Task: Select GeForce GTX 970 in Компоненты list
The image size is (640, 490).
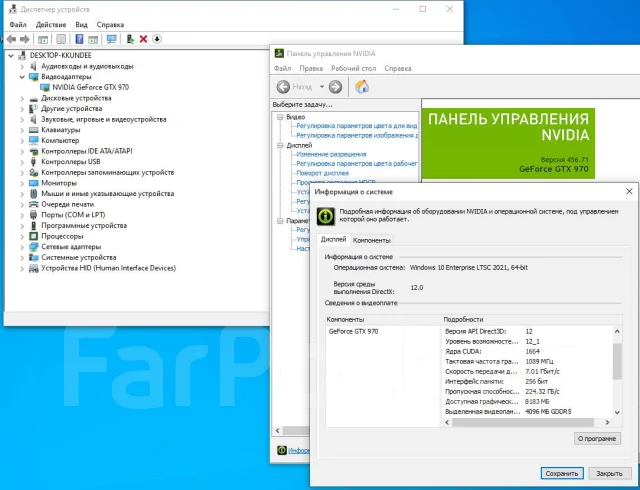Action: coord(353,332)
